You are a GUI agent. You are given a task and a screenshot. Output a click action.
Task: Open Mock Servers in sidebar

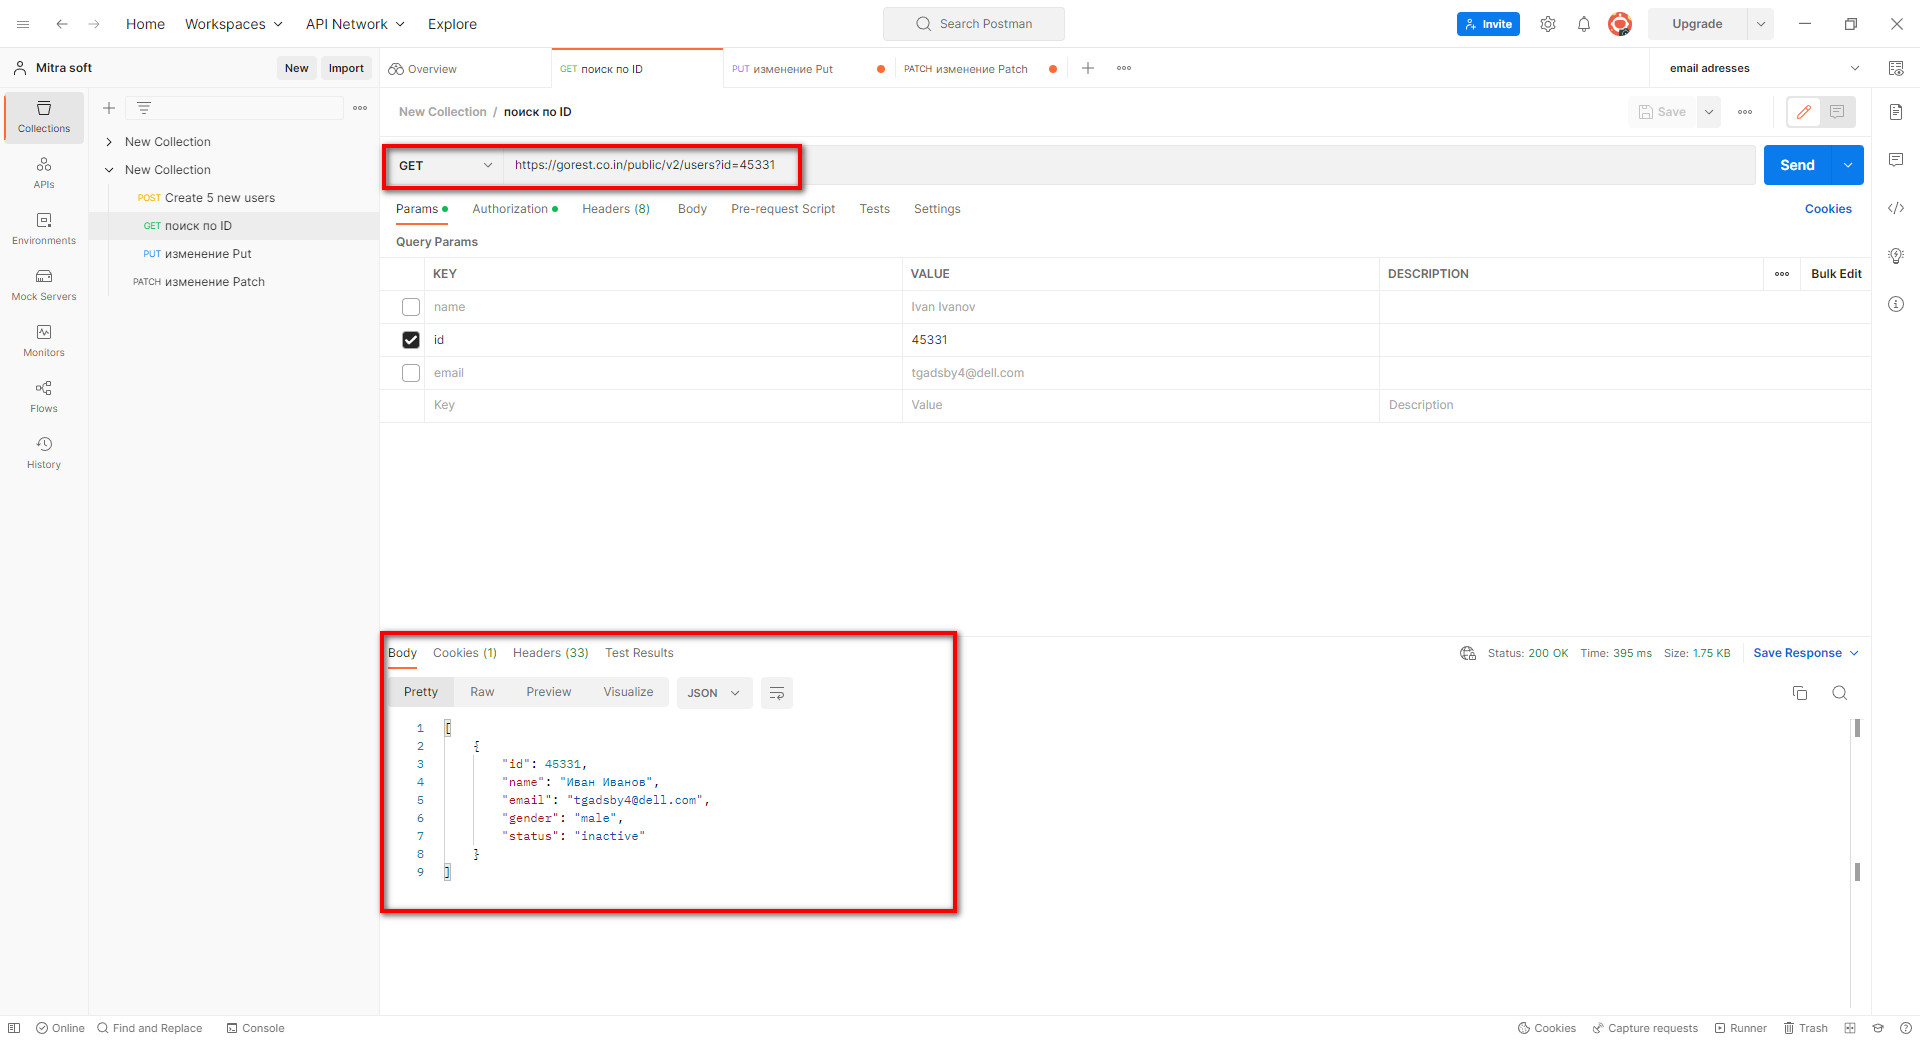pos(44,285)
